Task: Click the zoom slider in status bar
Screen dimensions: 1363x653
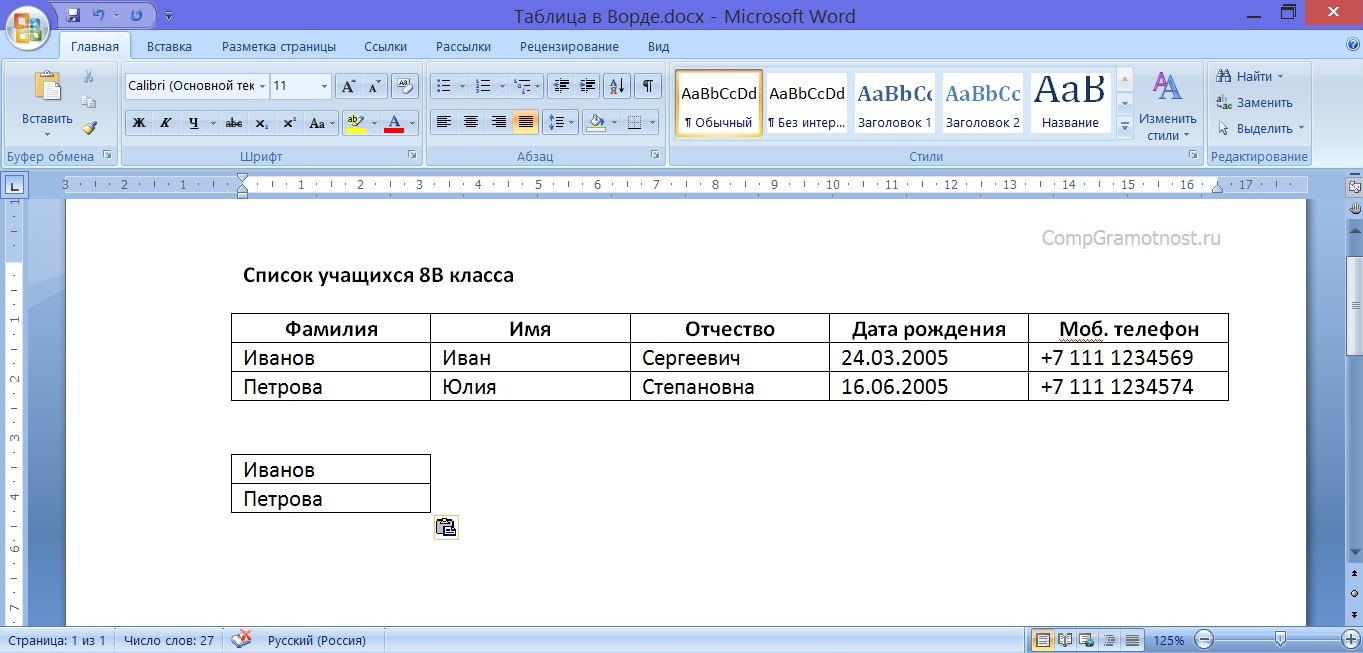Action: [1280, 640]
